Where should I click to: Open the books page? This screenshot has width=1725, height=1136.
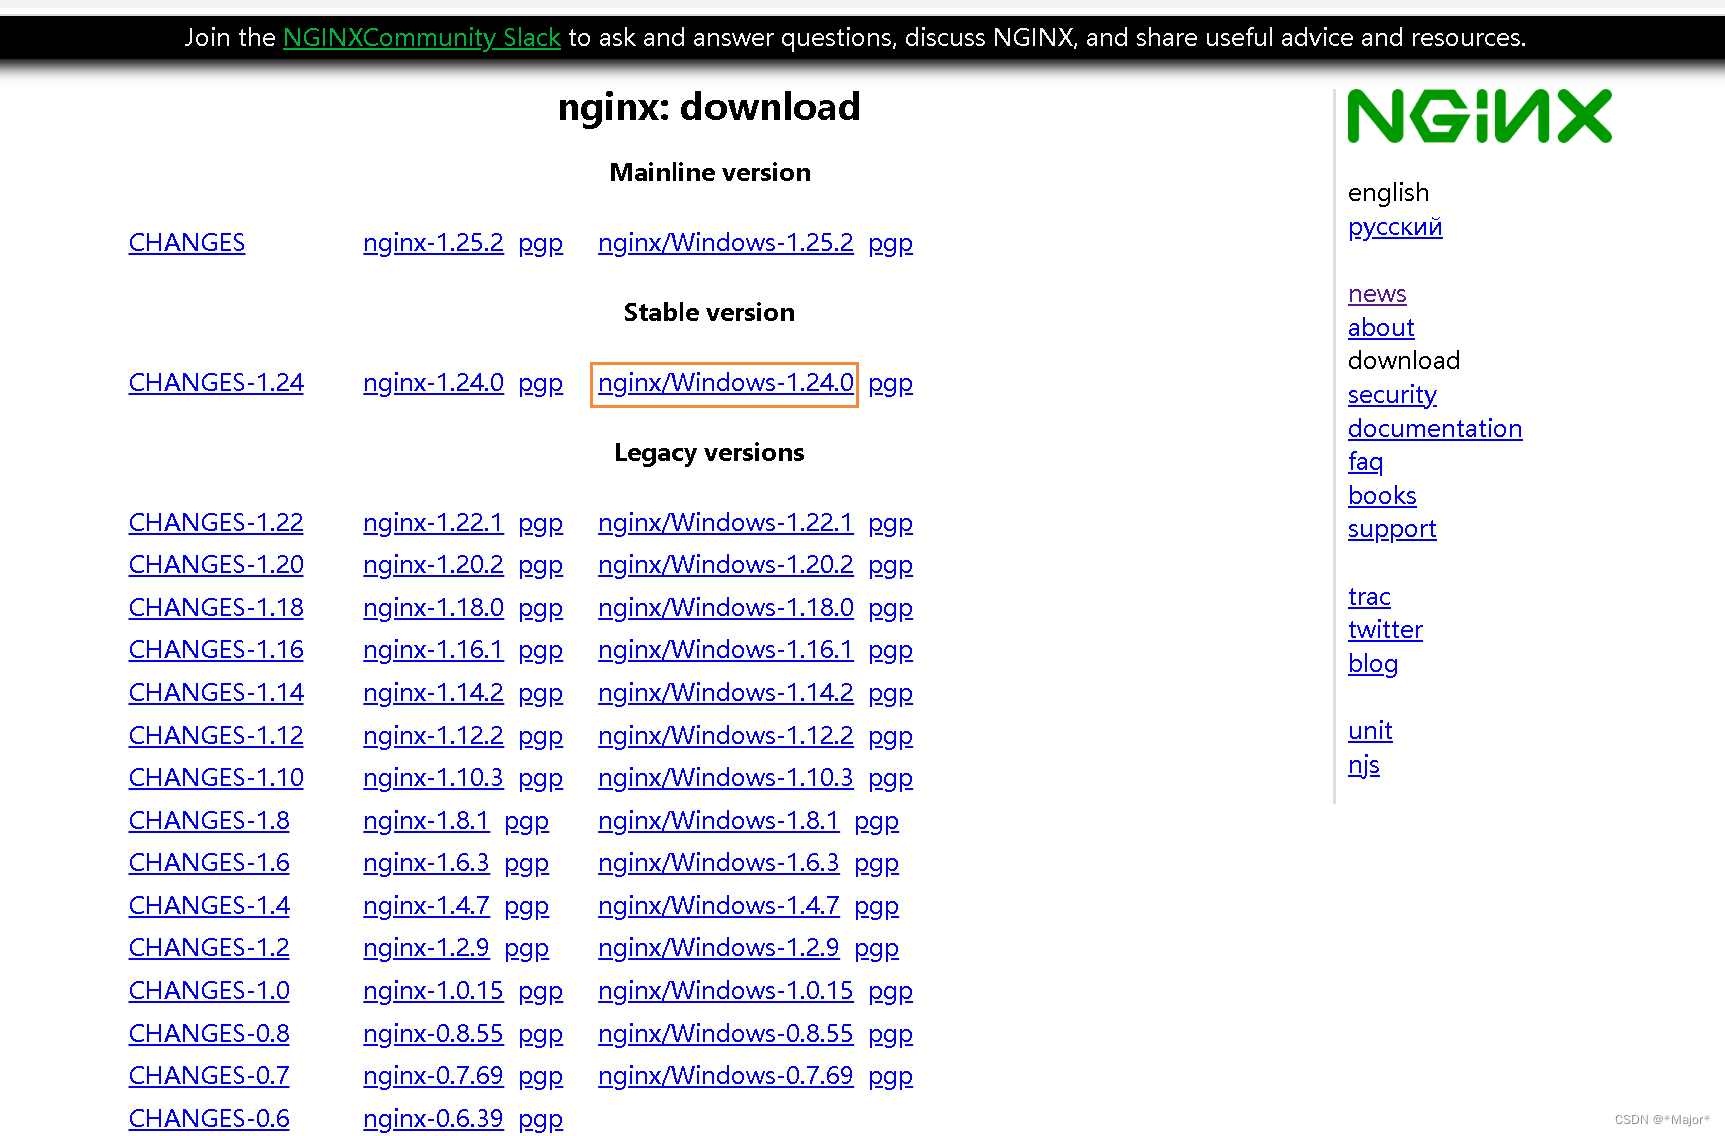[1382, 496]
